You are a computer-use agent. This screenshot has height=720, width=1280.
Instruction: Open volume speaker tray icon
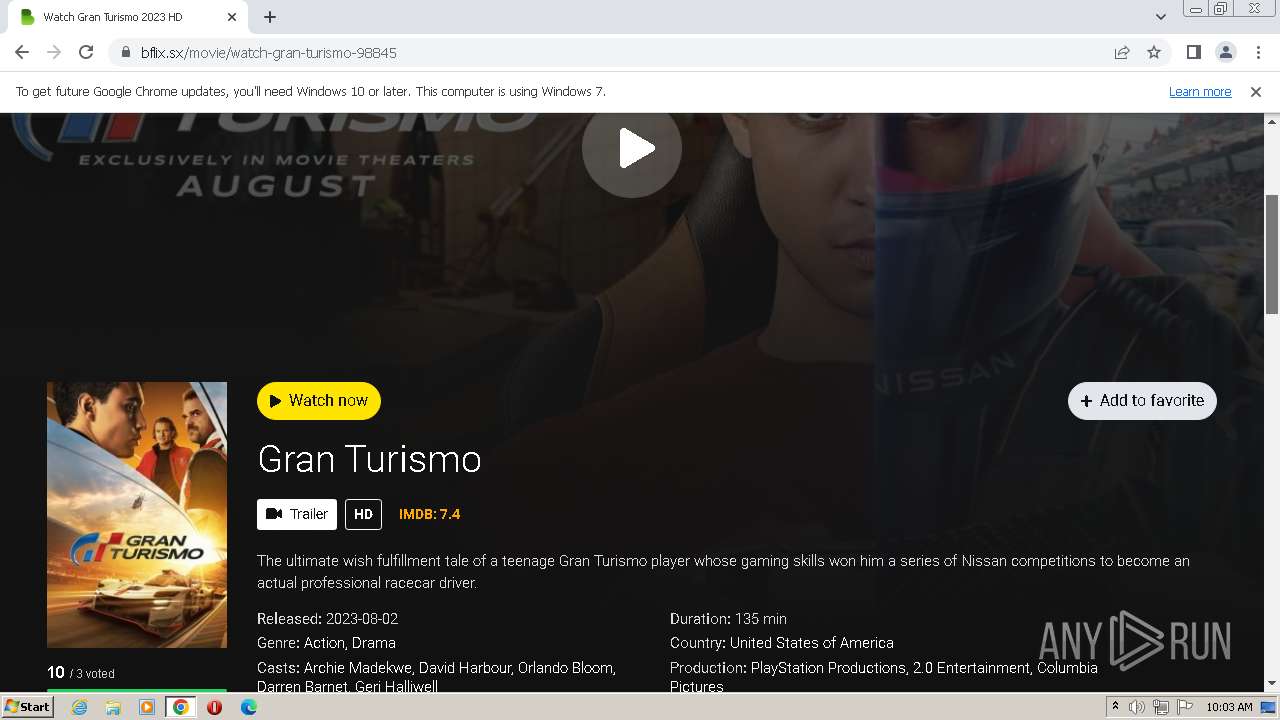click(x=1137, y=707)
